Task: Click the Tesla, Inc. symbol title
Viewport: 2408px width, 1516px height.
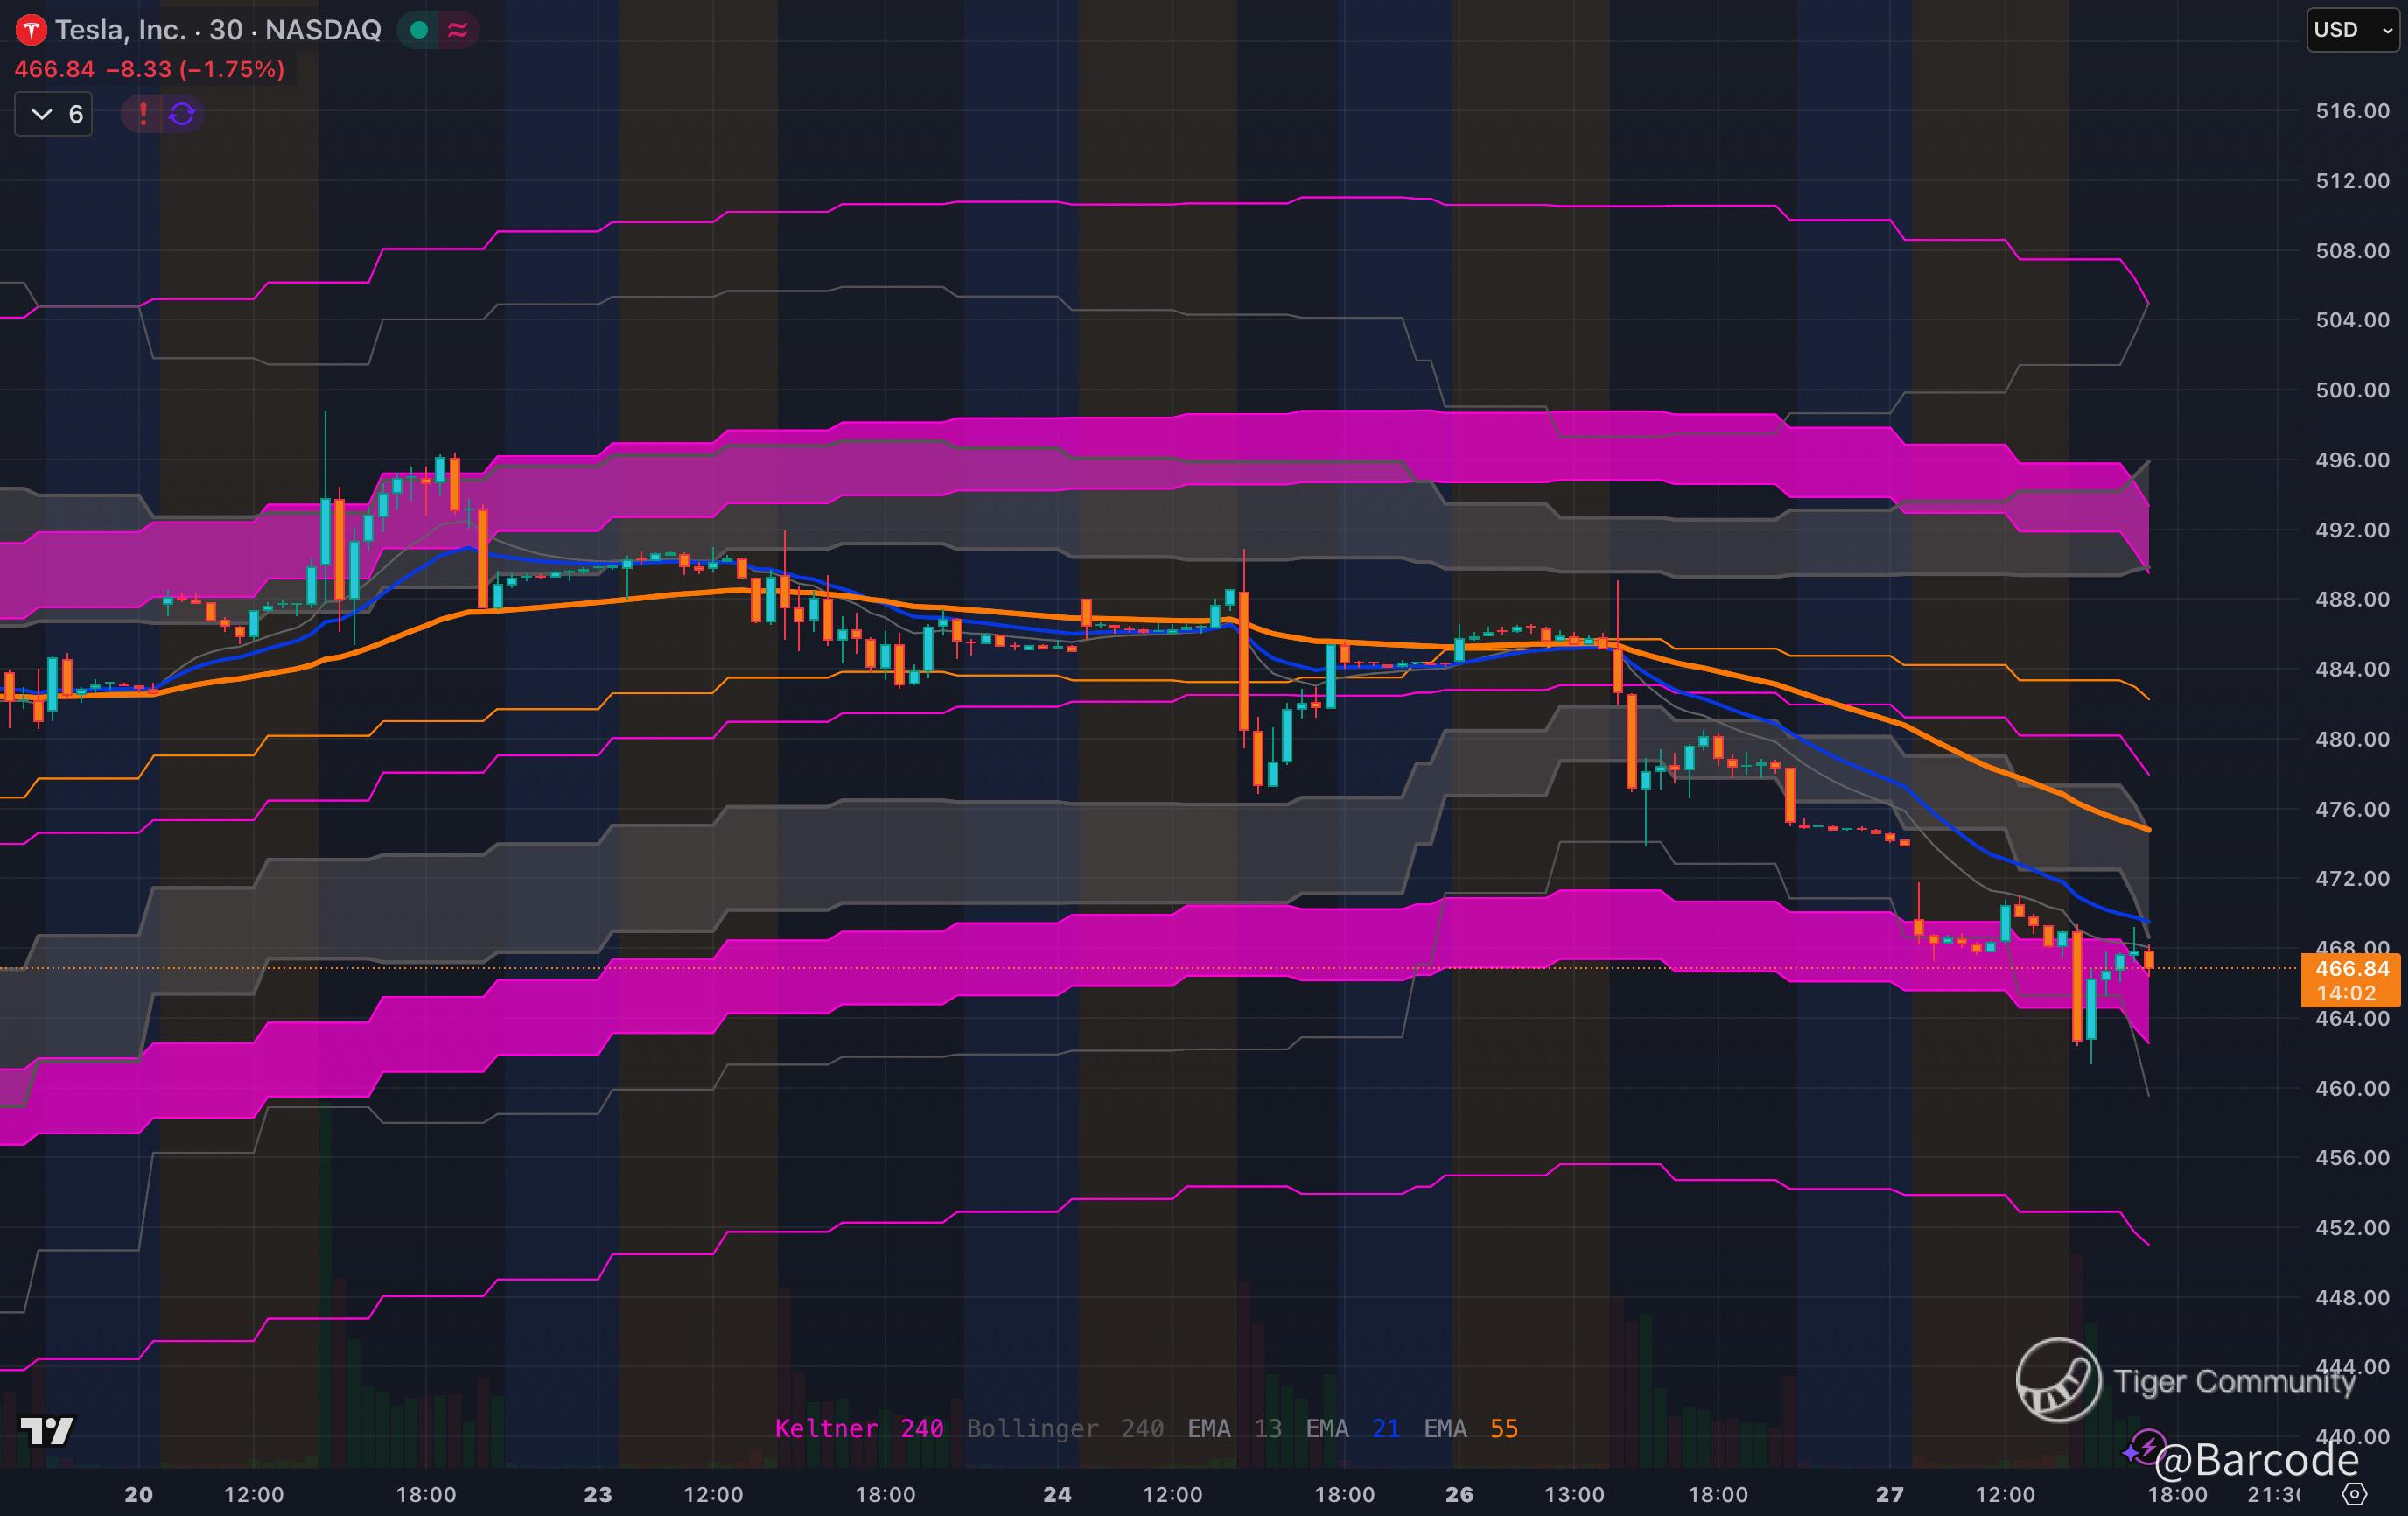Action: (120, 30)
